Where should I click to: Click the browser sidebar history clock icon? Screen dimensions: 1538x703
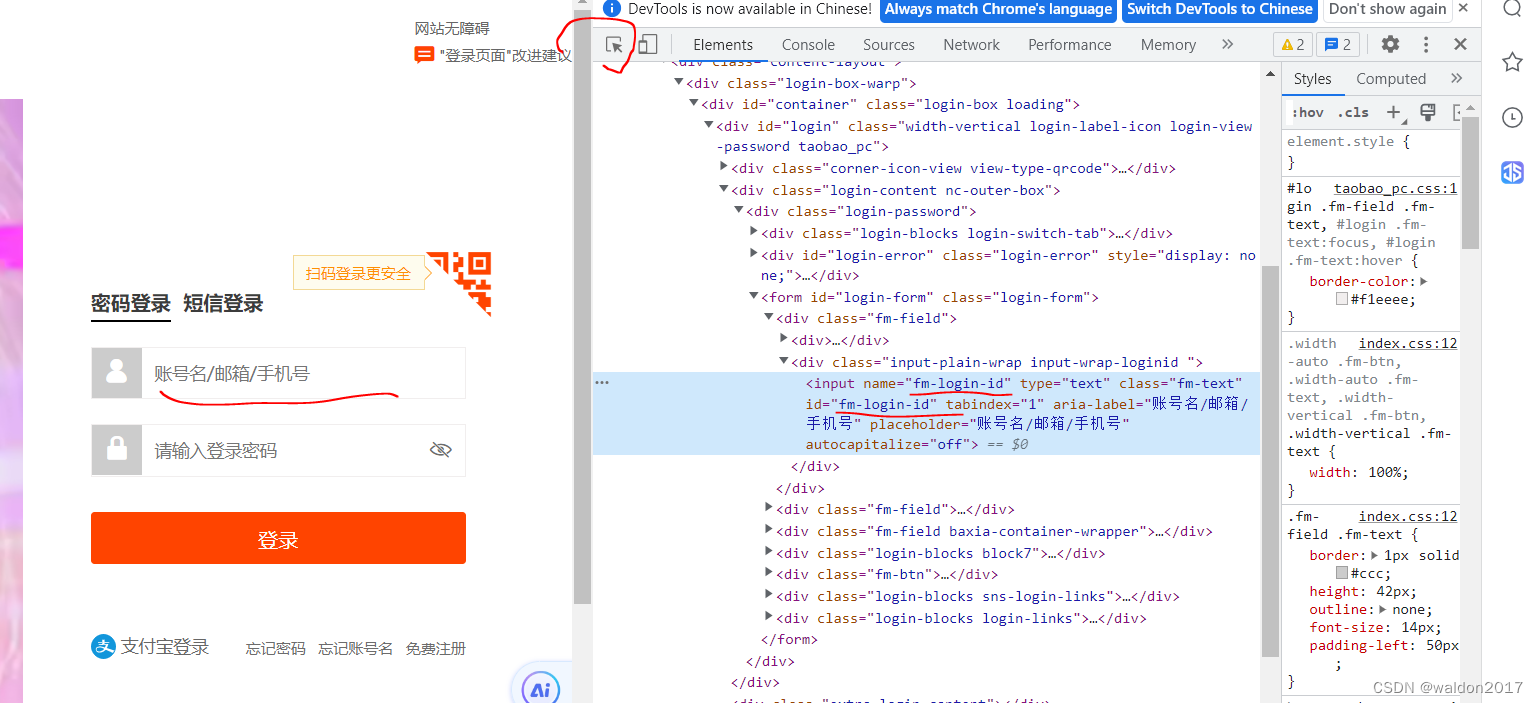click(x=1512, y=117)
